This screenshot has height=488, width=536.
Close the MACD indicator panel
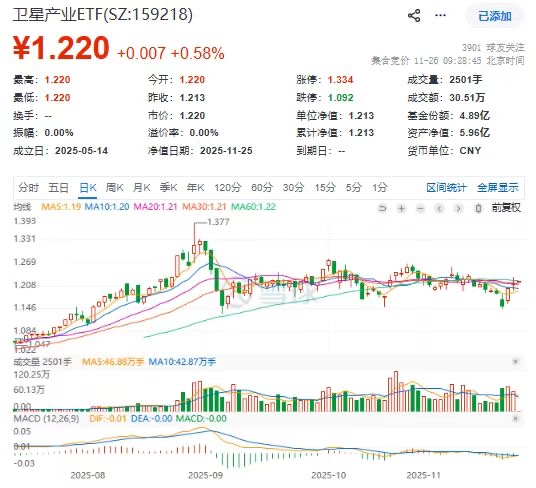[515, 419]
